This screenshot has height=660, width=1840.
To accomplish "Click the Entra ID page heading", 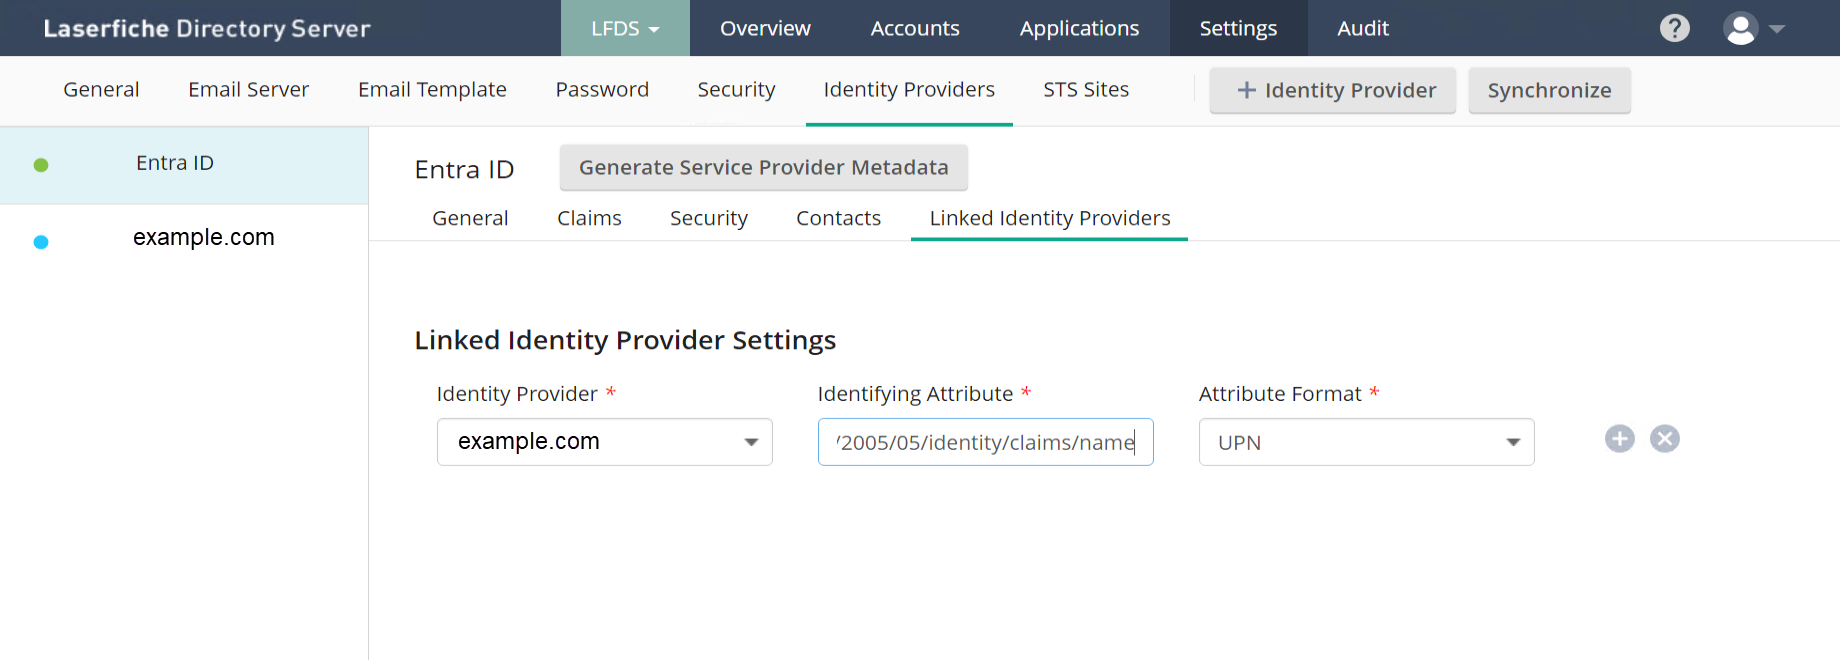I will click(464, 169).
